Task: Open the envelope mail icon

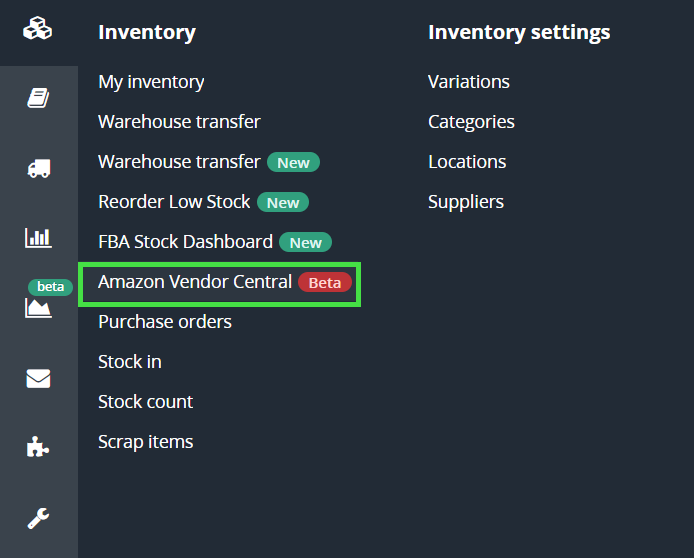Action: pos(38,378)
